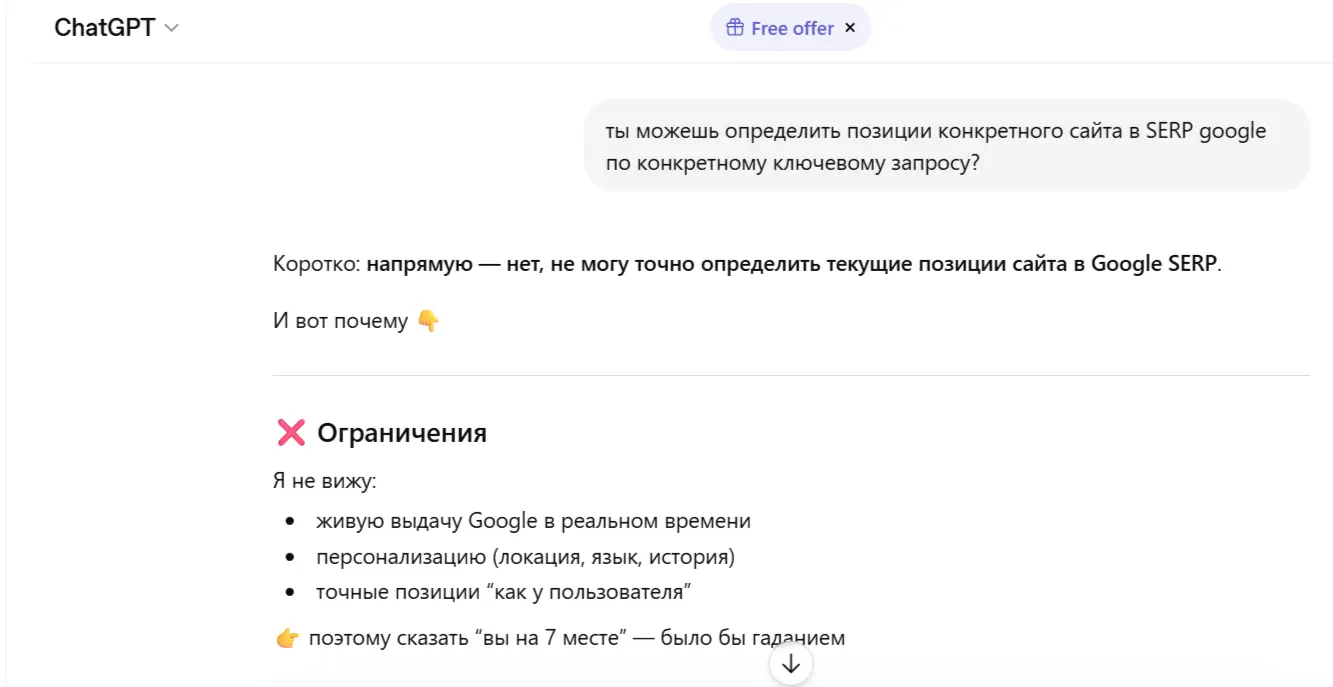Click the horizontal divider above Ограничения
Viewport: 1333px width, 687px height.
791,376
